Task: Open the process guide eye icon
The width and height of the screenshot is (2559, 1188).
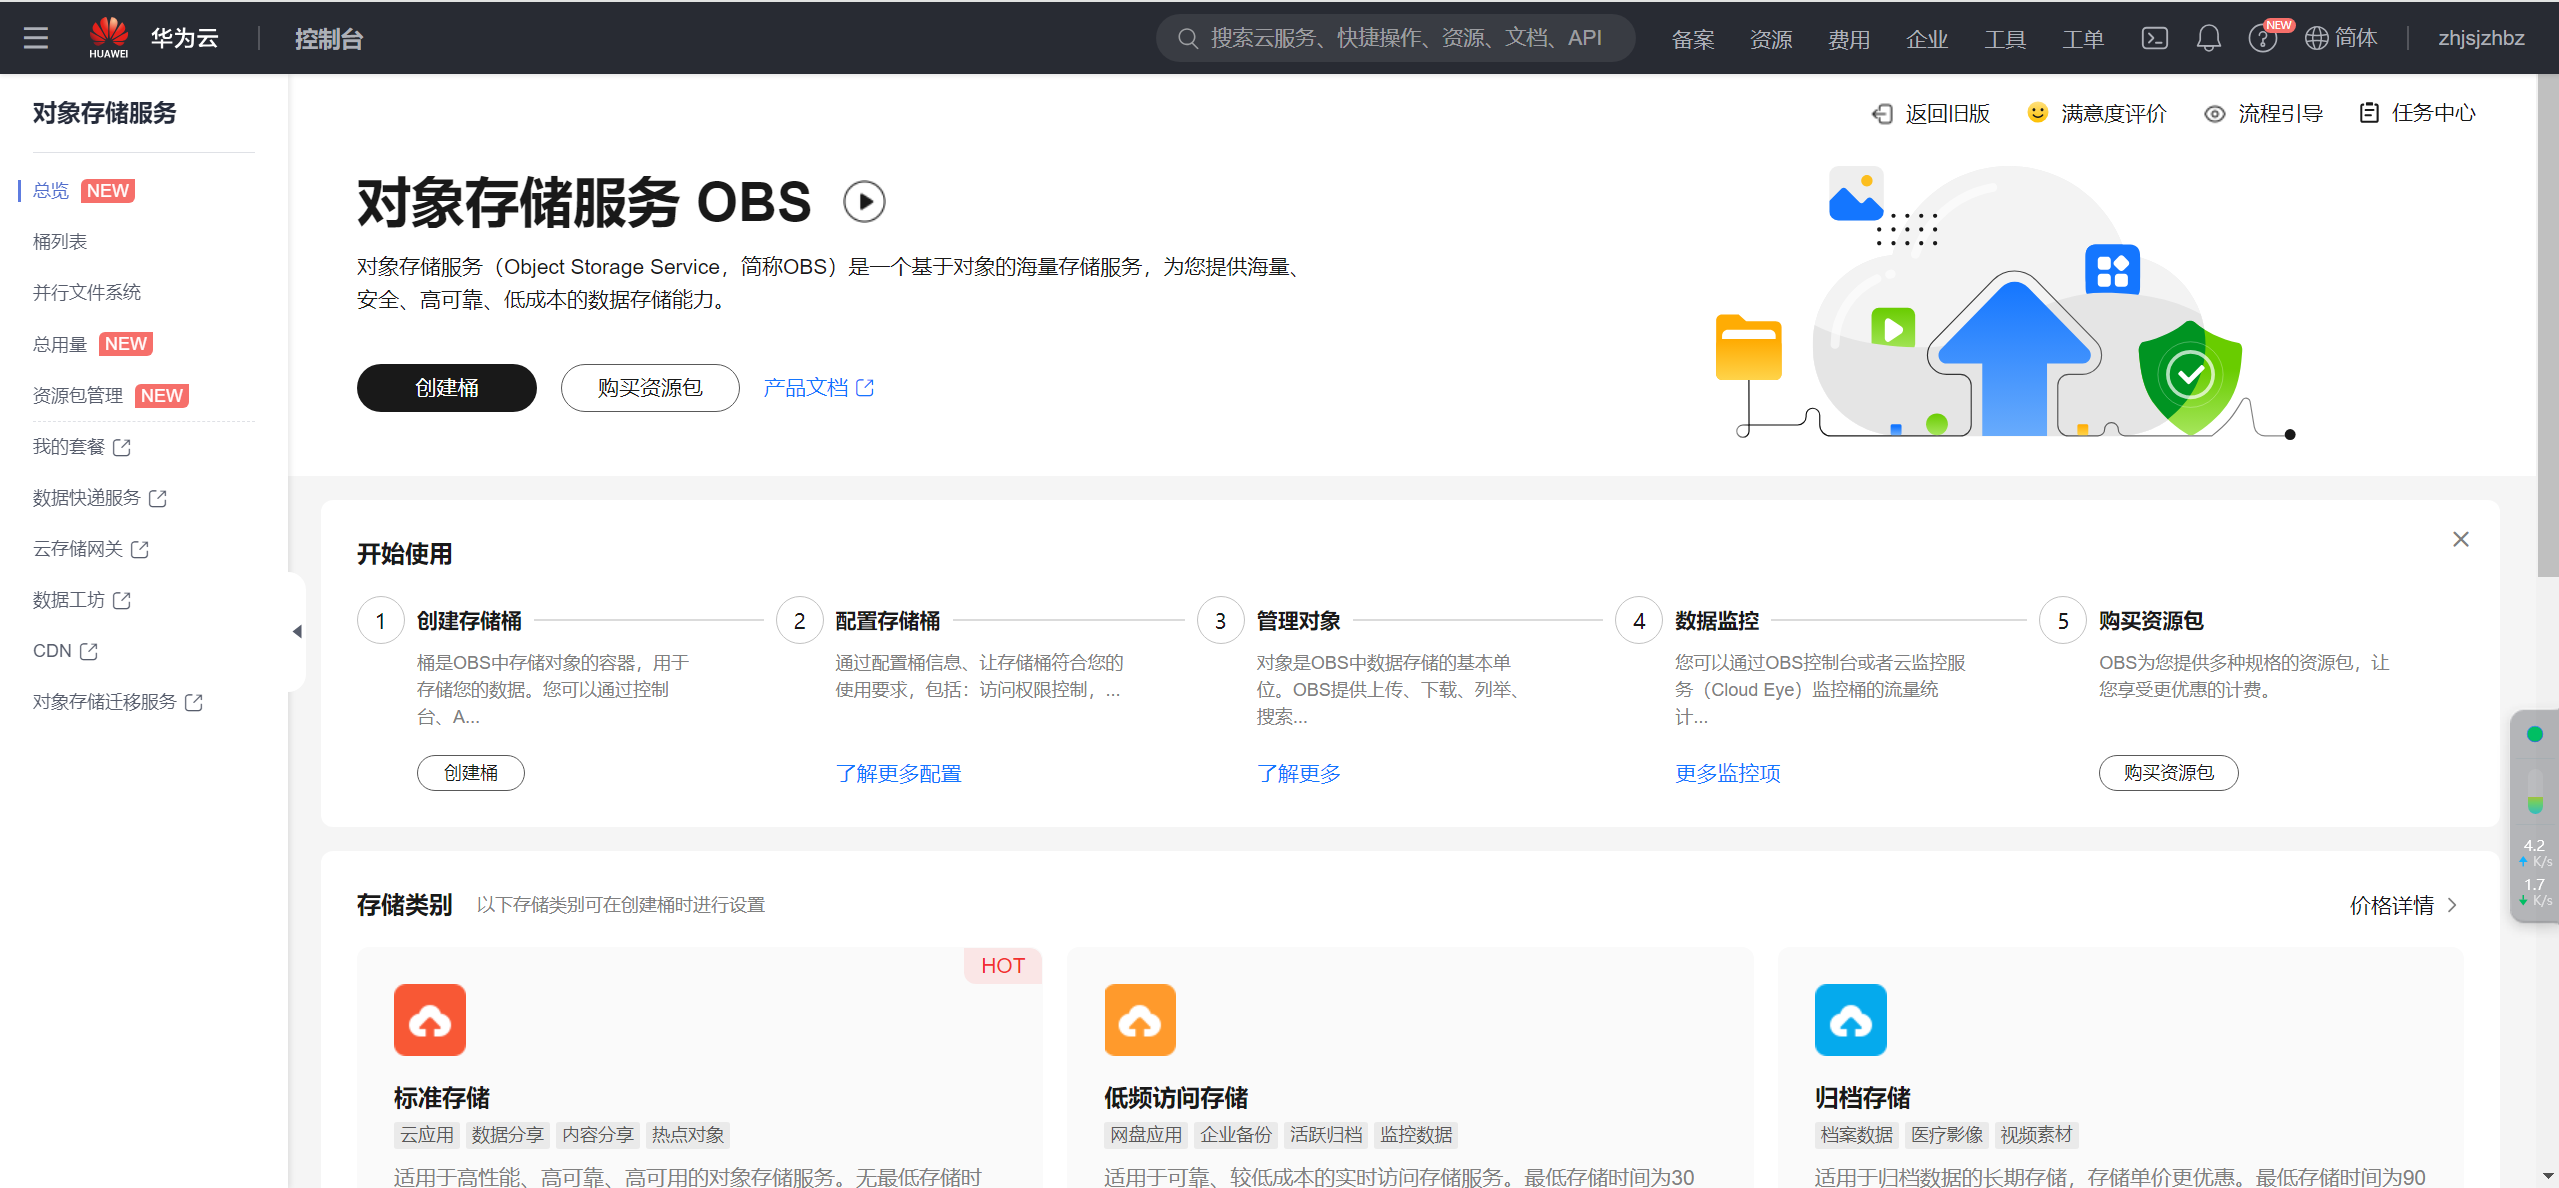Action: click(x=2214, y=114)
